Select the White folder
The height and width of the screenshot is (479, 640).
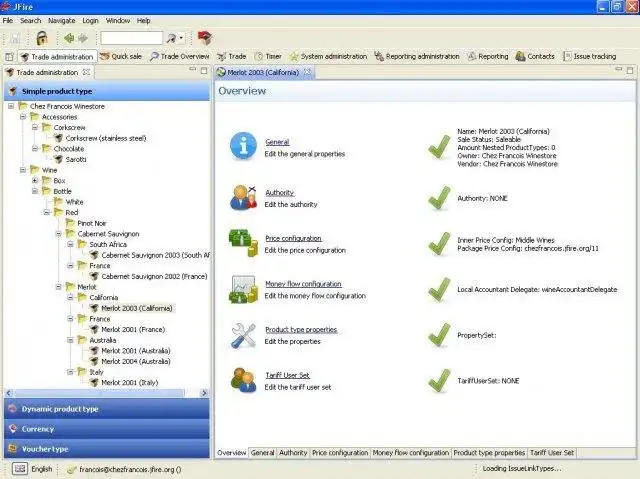pos(74,202)
